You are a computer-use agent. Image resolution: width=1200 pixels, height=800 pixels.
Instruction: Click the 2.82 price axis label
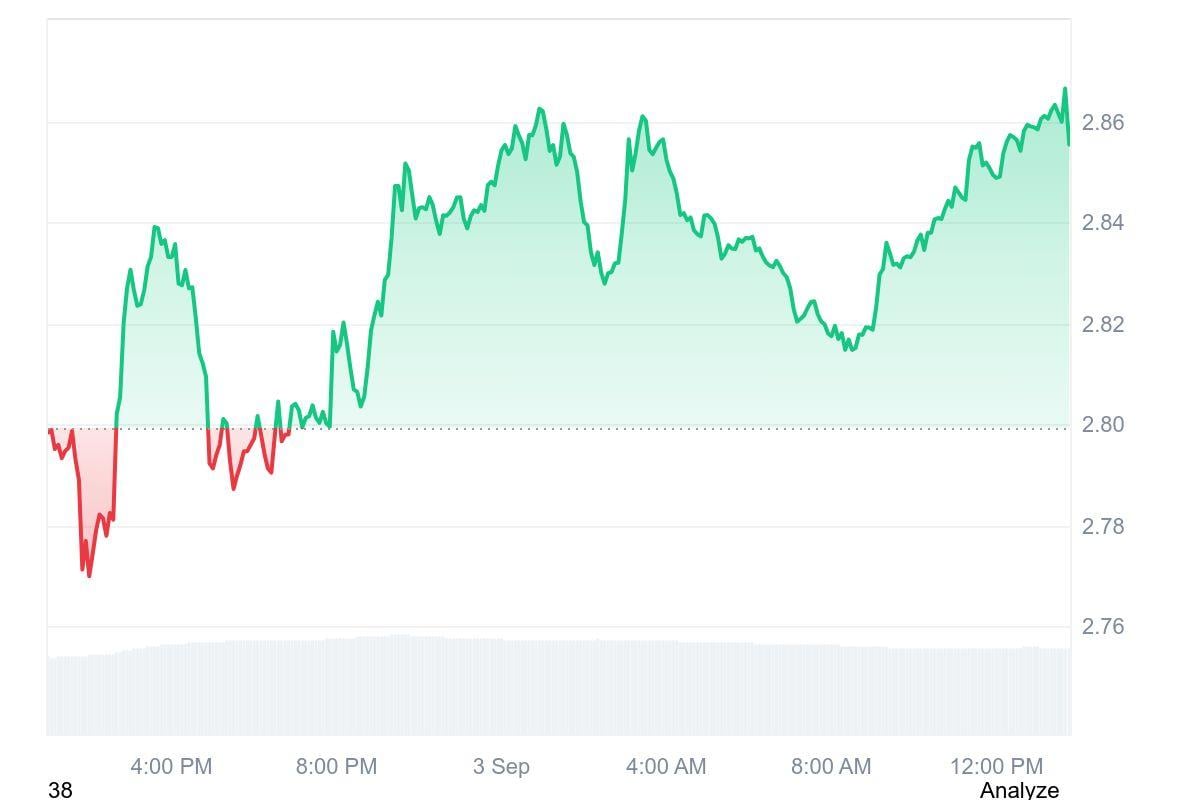(1103, 325)
